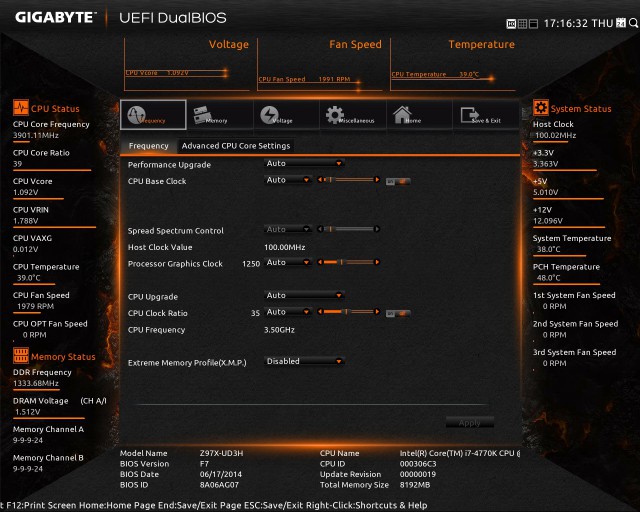
Task: Open the Voltage lightning icon tab
Action: [x=287, y=115]
